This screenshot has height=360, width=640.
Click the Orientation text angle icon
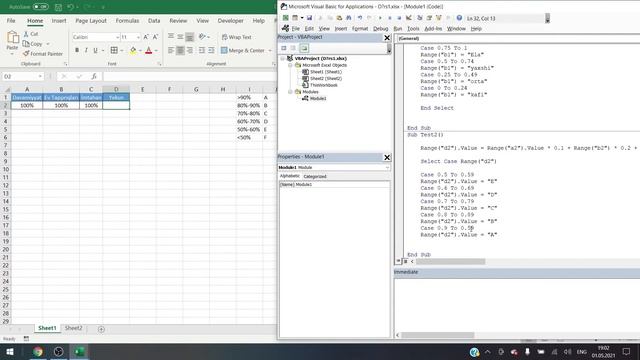click(x=202, y=37)
